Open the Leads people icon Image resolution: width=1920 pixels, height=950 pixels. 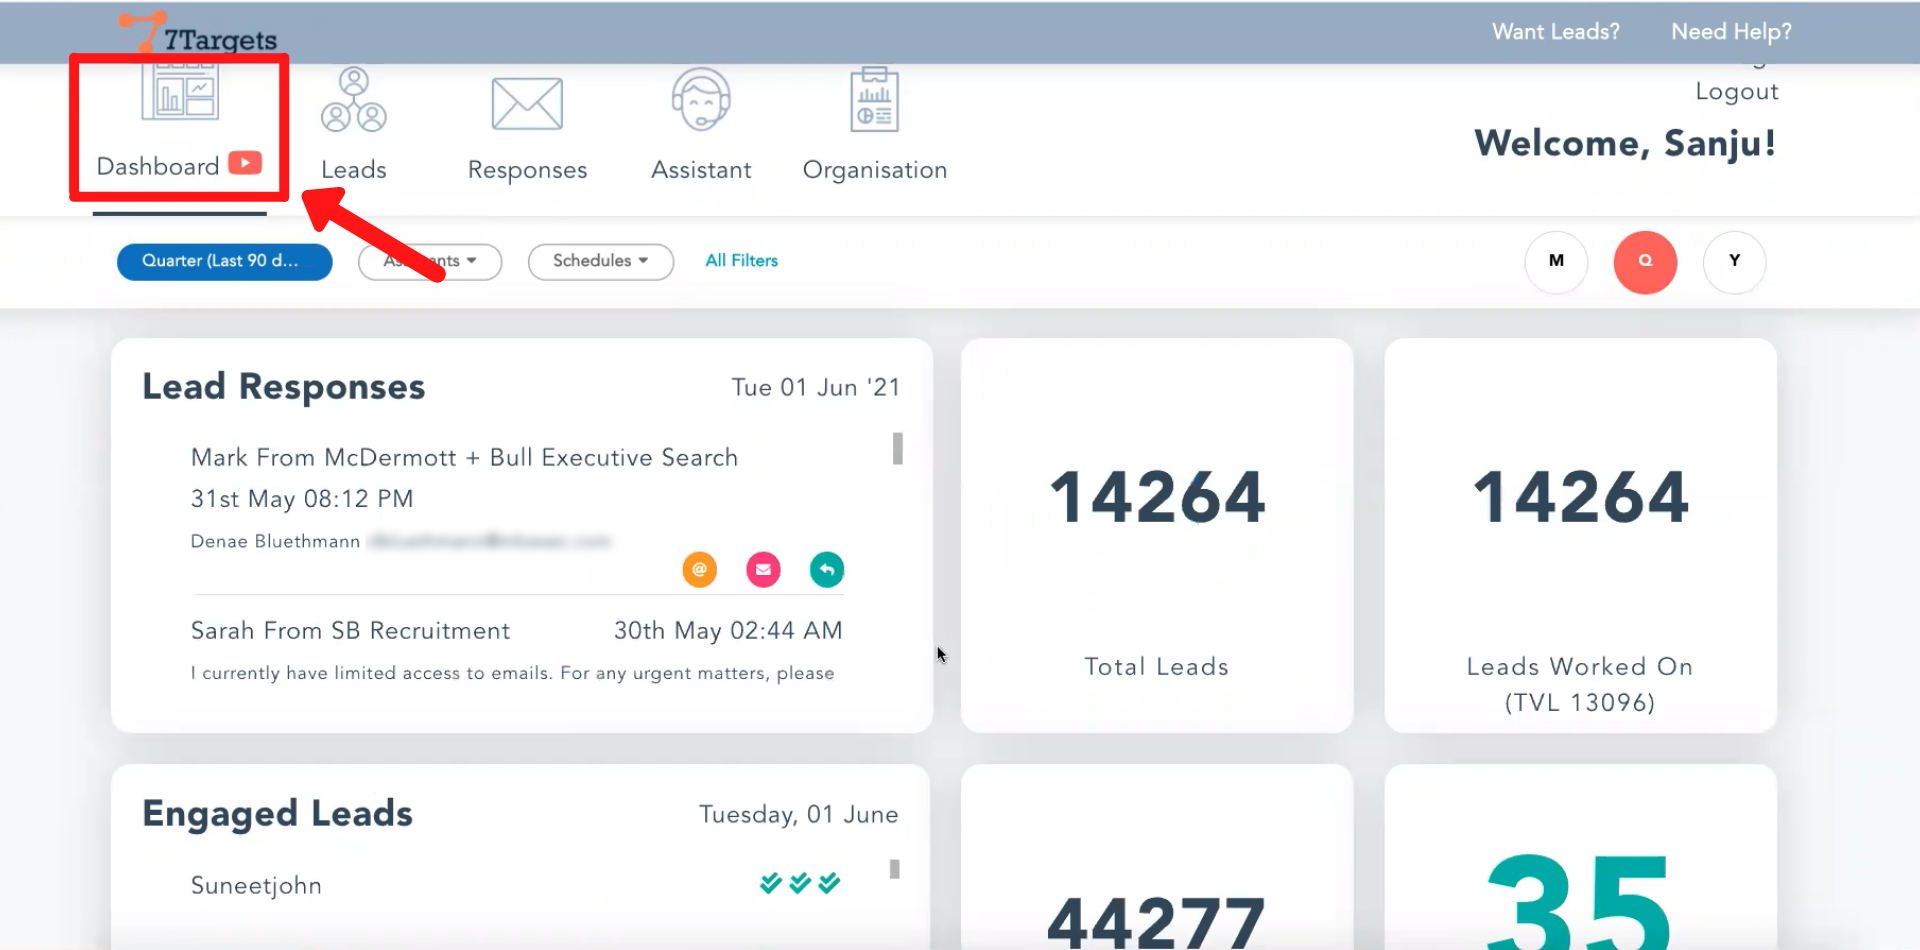pos(353,100)
